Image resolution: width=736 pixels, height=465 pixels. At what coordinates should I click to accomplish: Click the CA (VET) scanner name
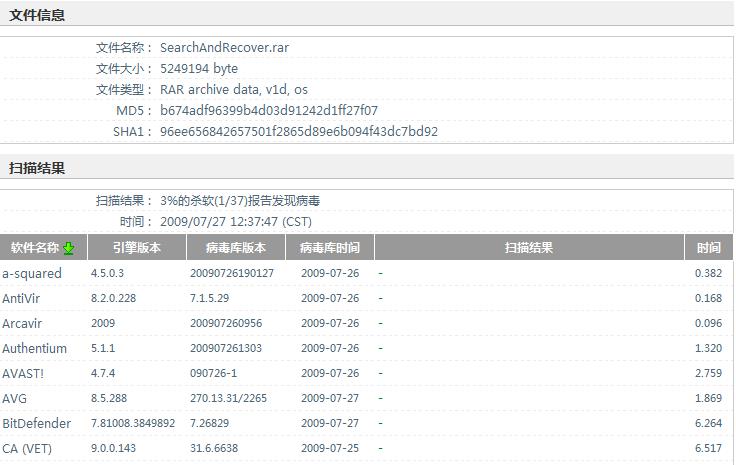27,448
